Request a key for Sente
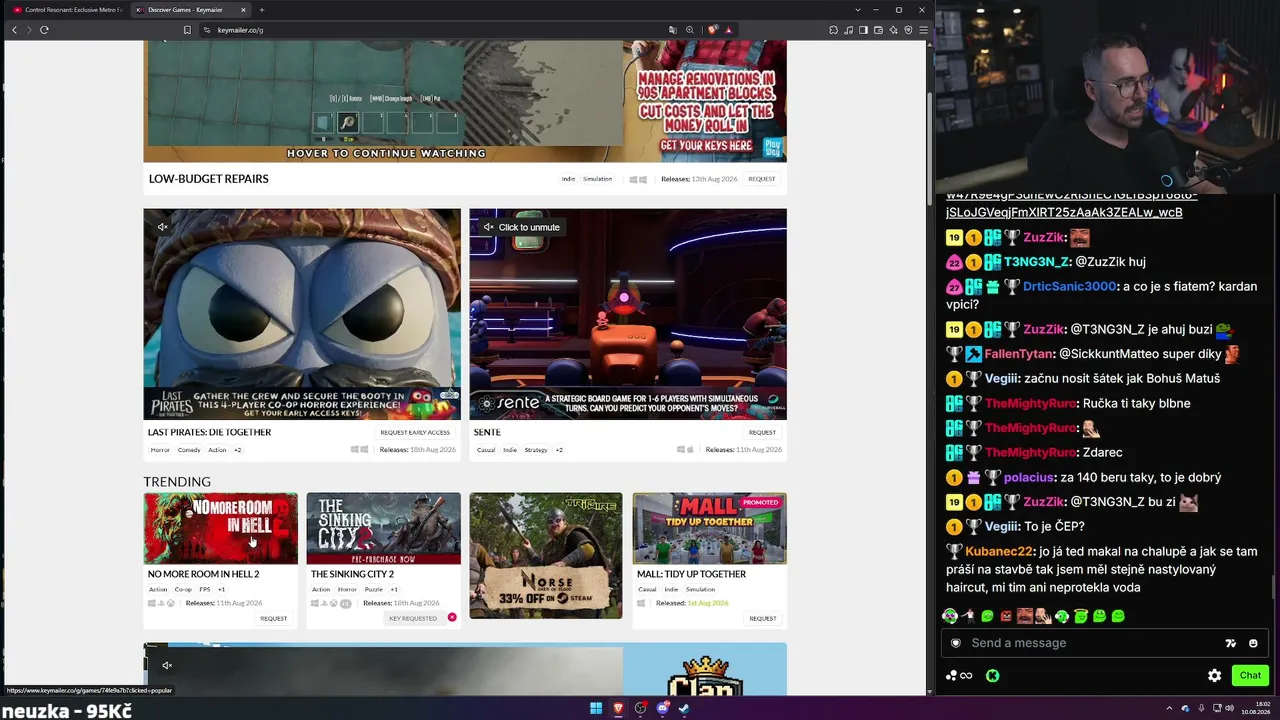Image resolution: width=1280 pixels, height=720 pixels. pos(762,432)
